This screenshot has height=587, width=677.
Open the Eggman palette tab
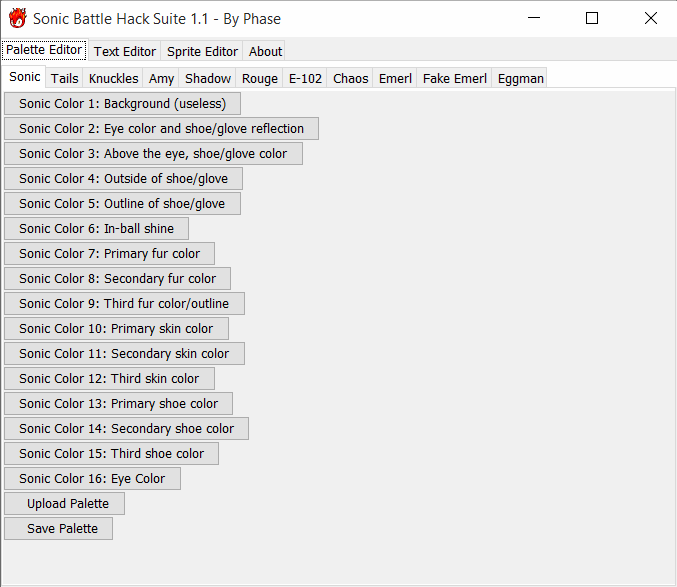(x=520, y=78)
